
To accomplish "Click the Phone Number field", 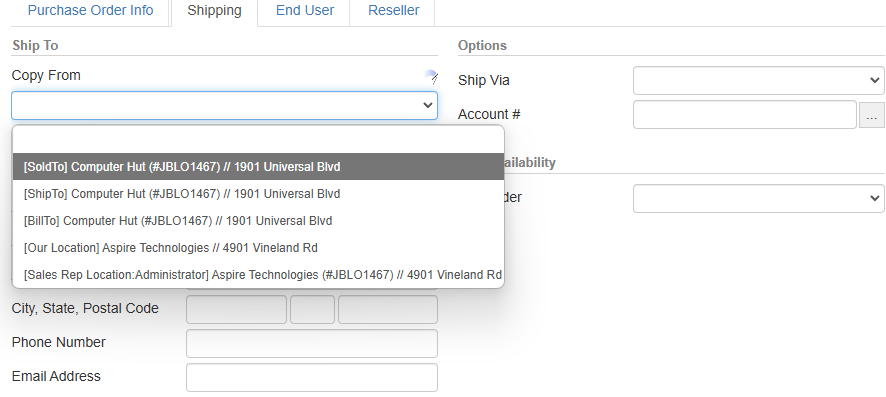I will 312,343.
